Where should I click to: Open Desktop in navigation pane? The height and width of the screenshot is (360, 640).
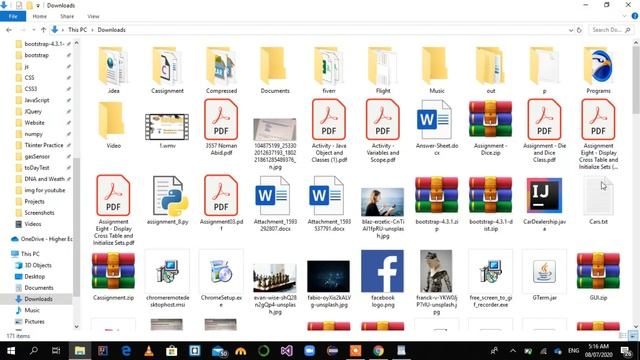pos(35,276)
